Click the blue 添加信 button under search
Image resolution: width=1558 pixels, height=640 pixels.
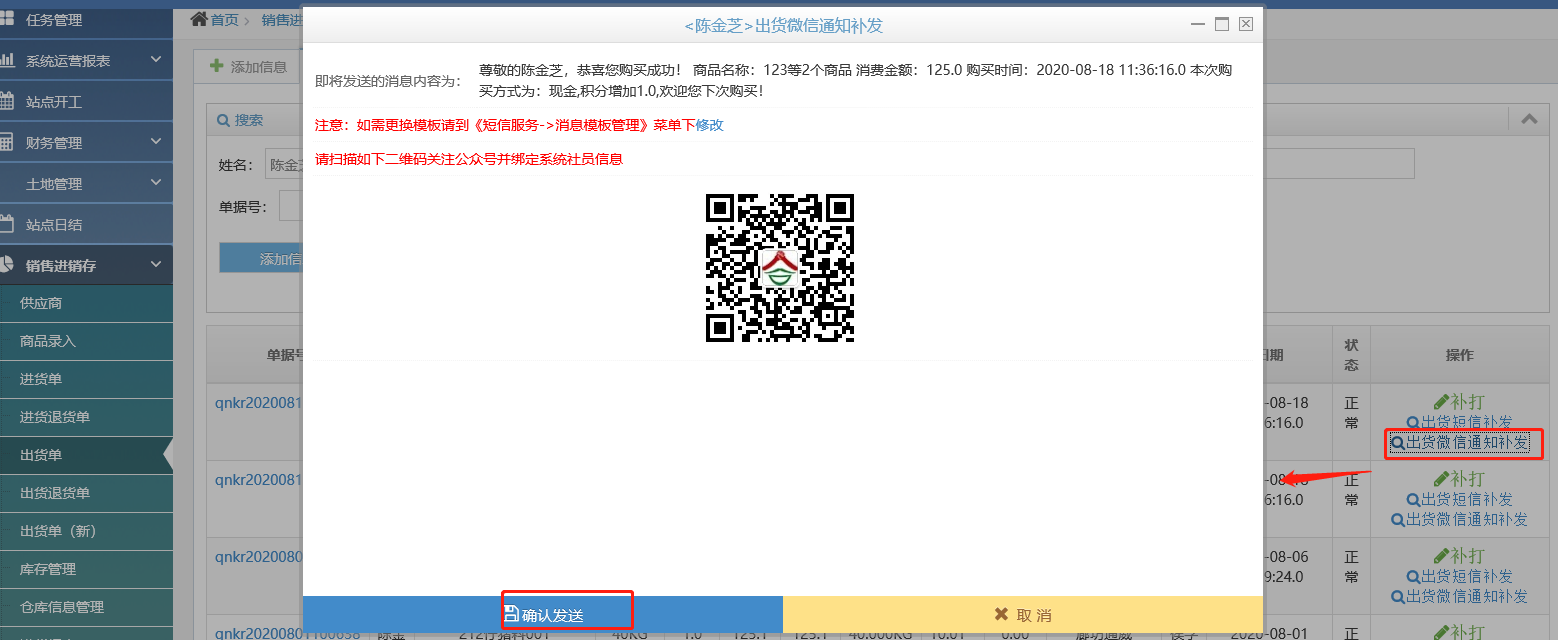pyautogui.click(x=261, y=258)
